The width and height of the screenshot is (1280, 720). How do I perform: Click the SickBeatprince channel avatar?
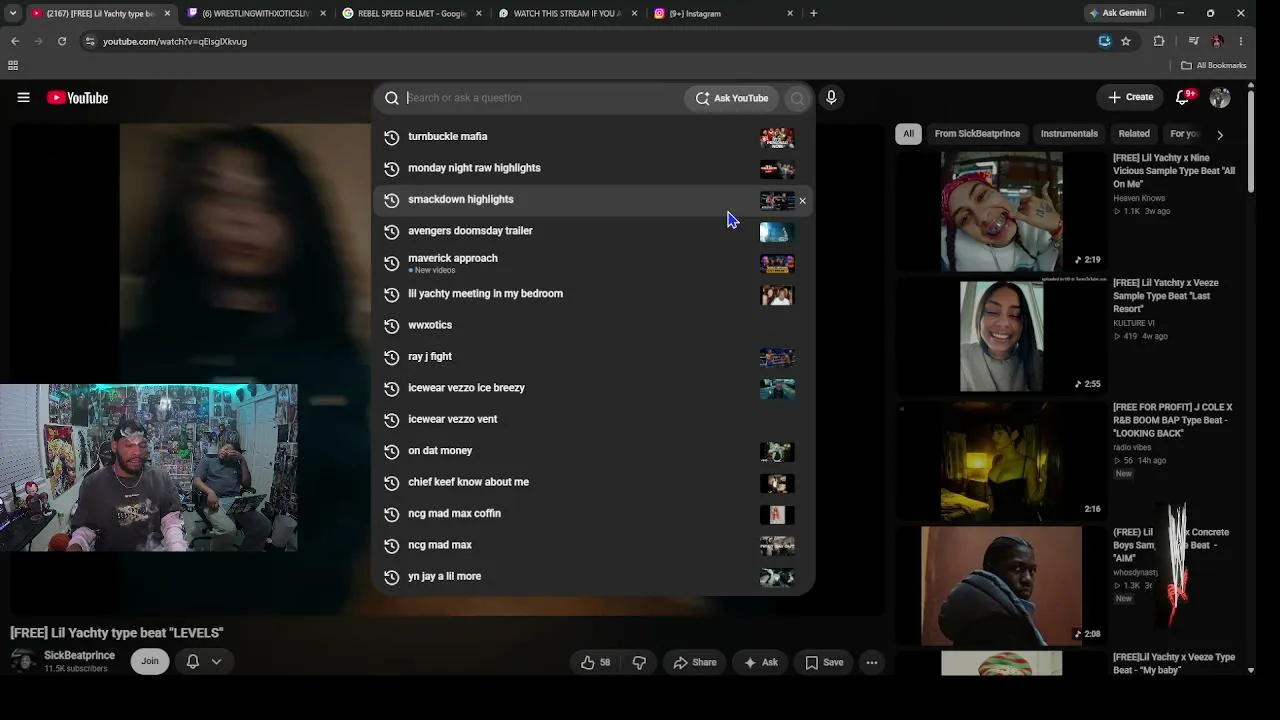(x=23, y=661)
